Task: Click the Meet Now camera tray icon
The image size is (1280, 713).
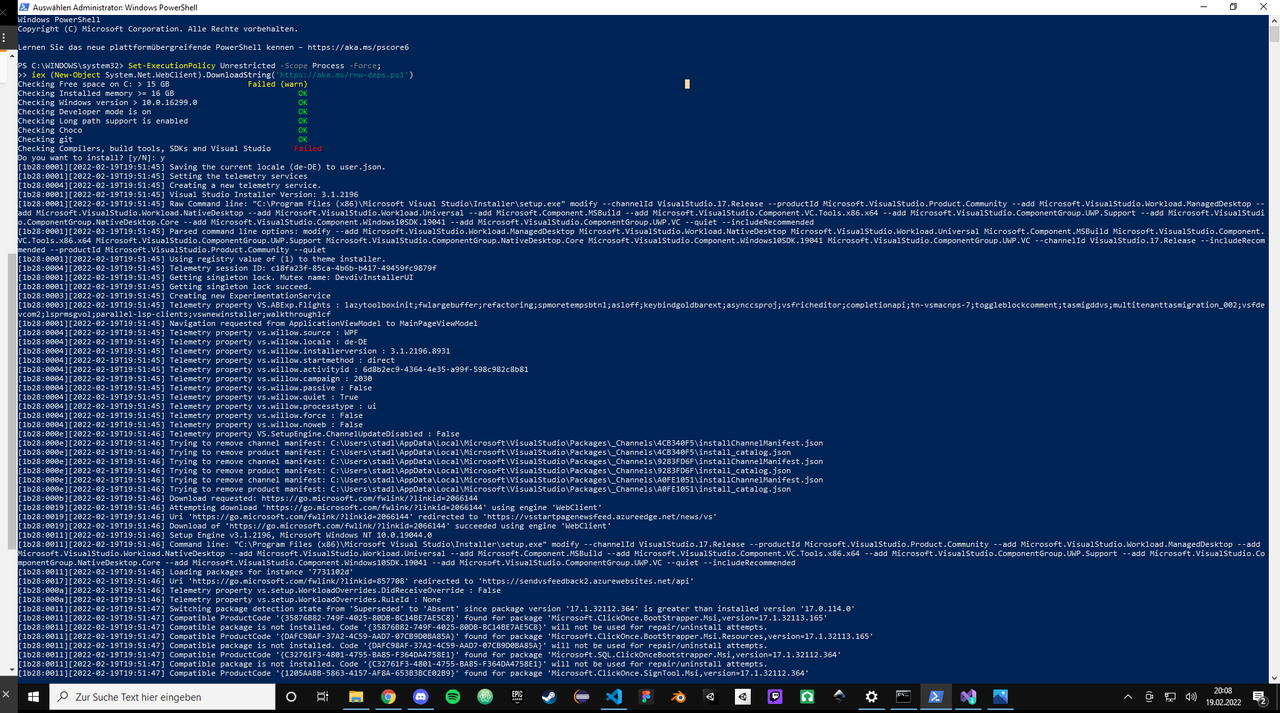Action: point(1149,696)
